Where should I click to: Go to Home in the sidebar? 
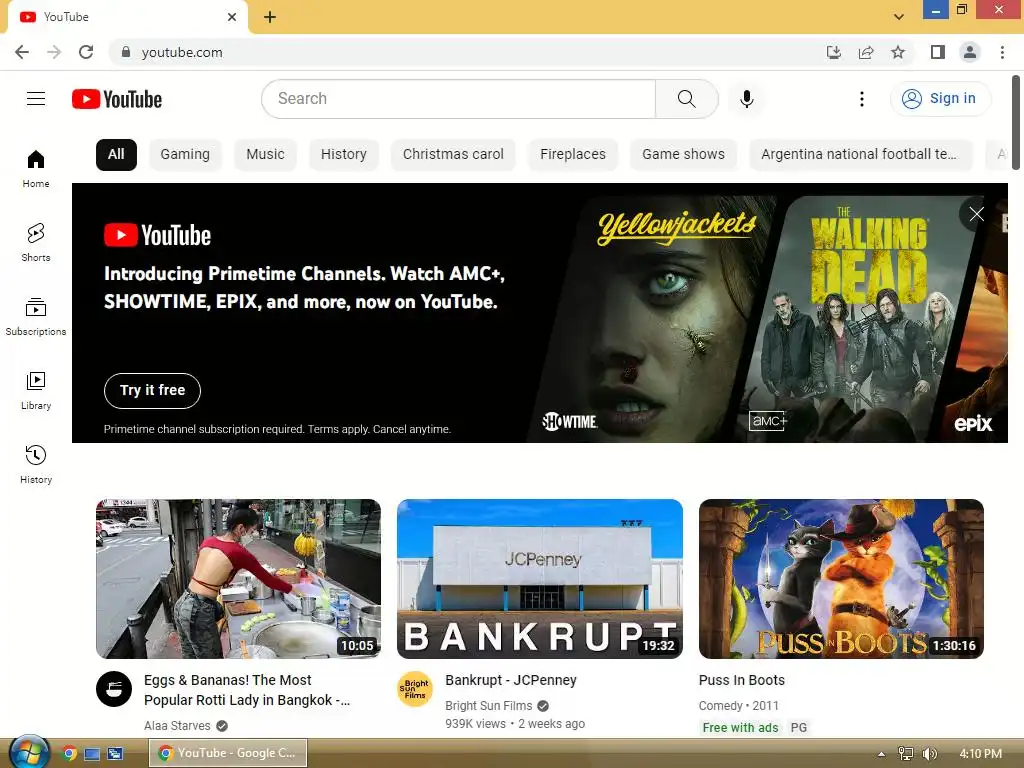coord(36,168)
